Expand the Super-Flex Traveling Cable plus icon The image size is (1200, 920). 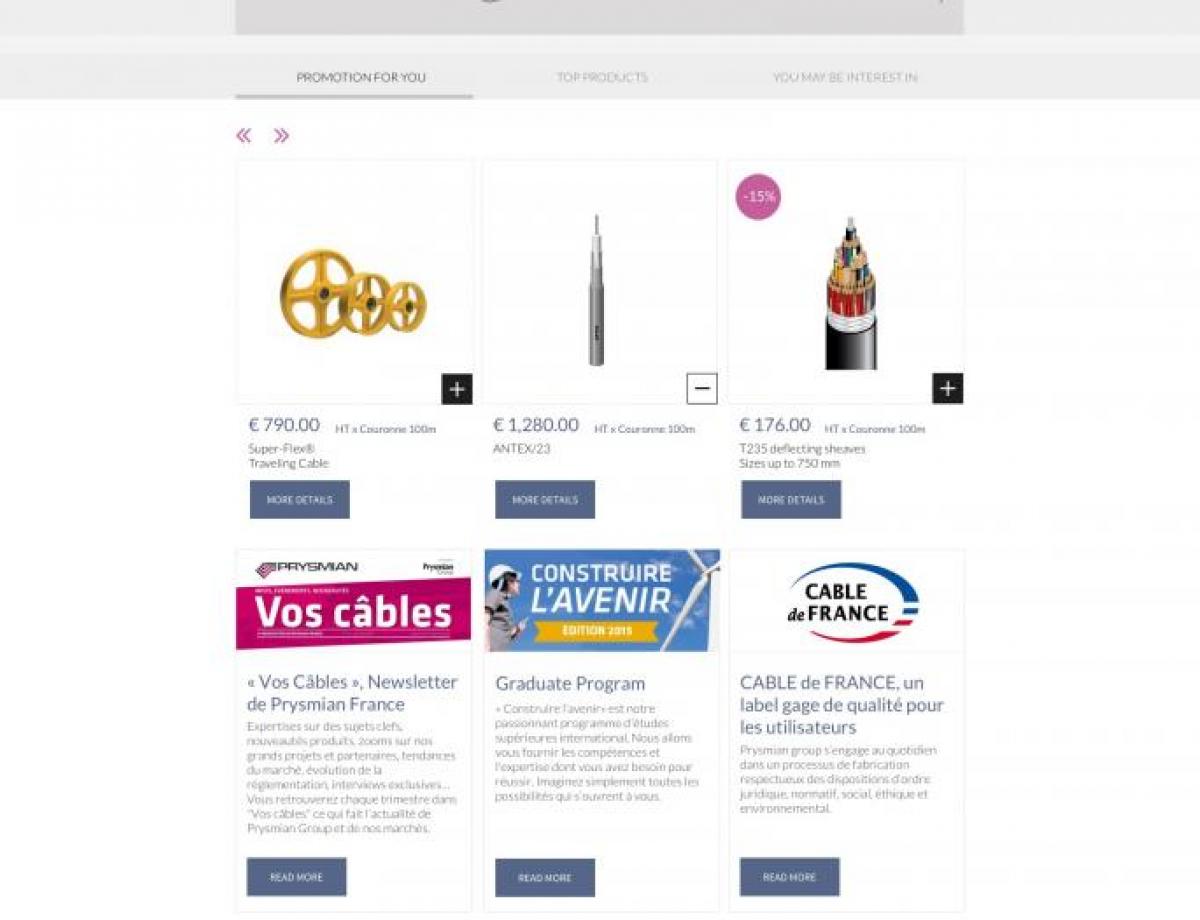[457, 389]
